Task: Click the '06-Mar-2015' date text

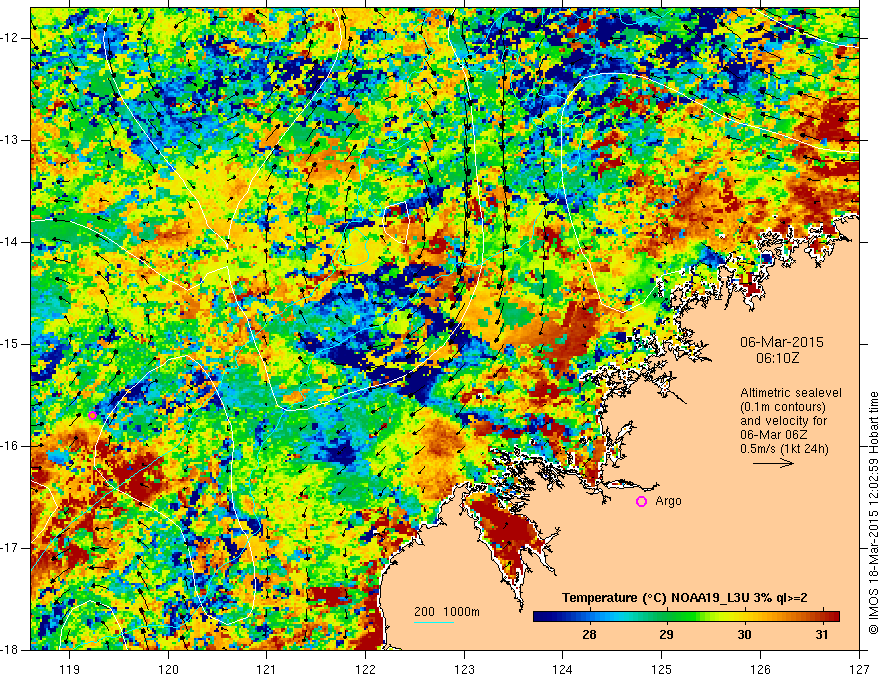Action: pyautogui.click(x=781, y=342)
